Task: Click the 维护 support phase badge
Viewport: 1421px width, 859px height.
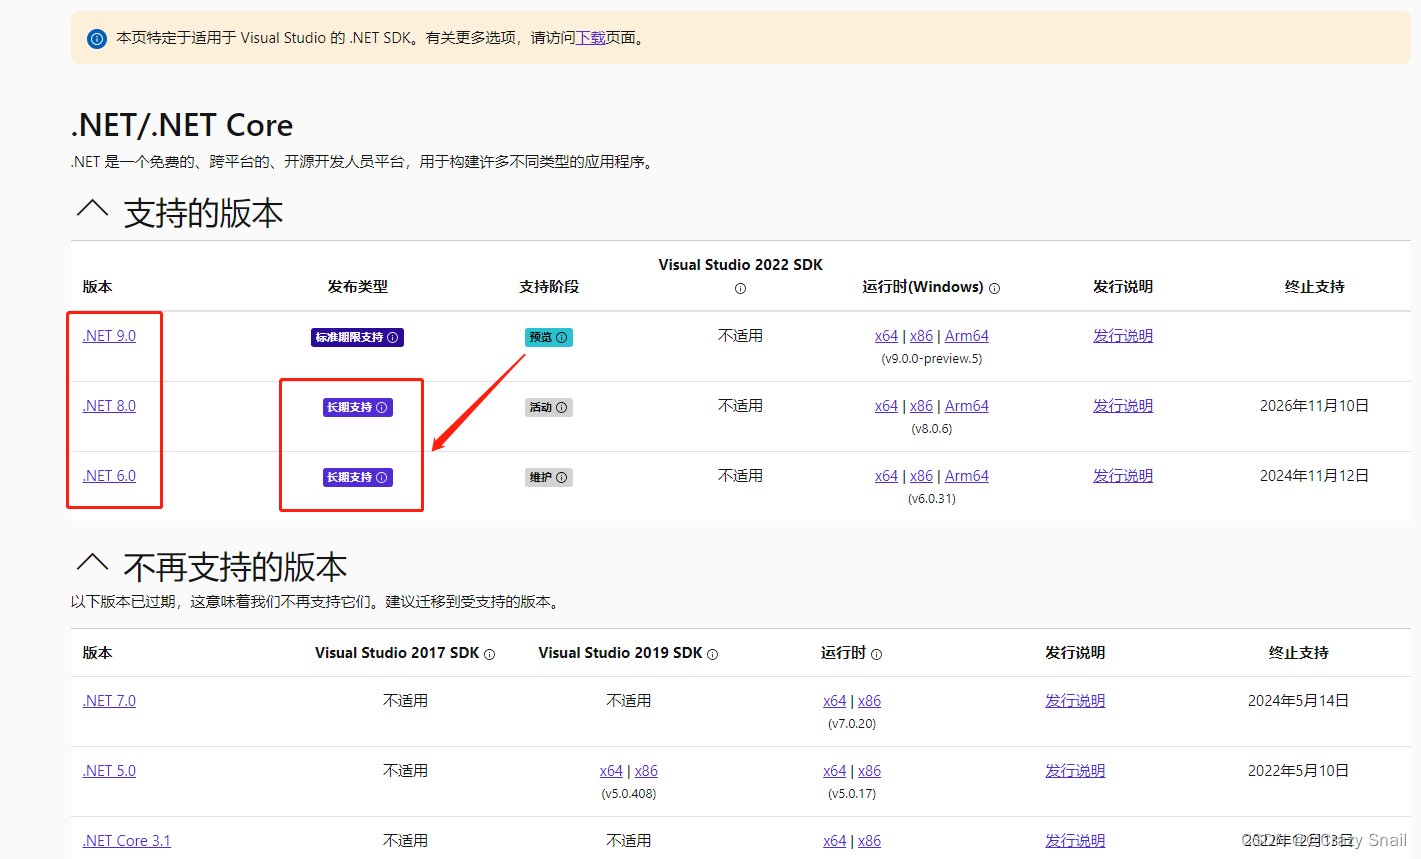Action: coord(548,477)
